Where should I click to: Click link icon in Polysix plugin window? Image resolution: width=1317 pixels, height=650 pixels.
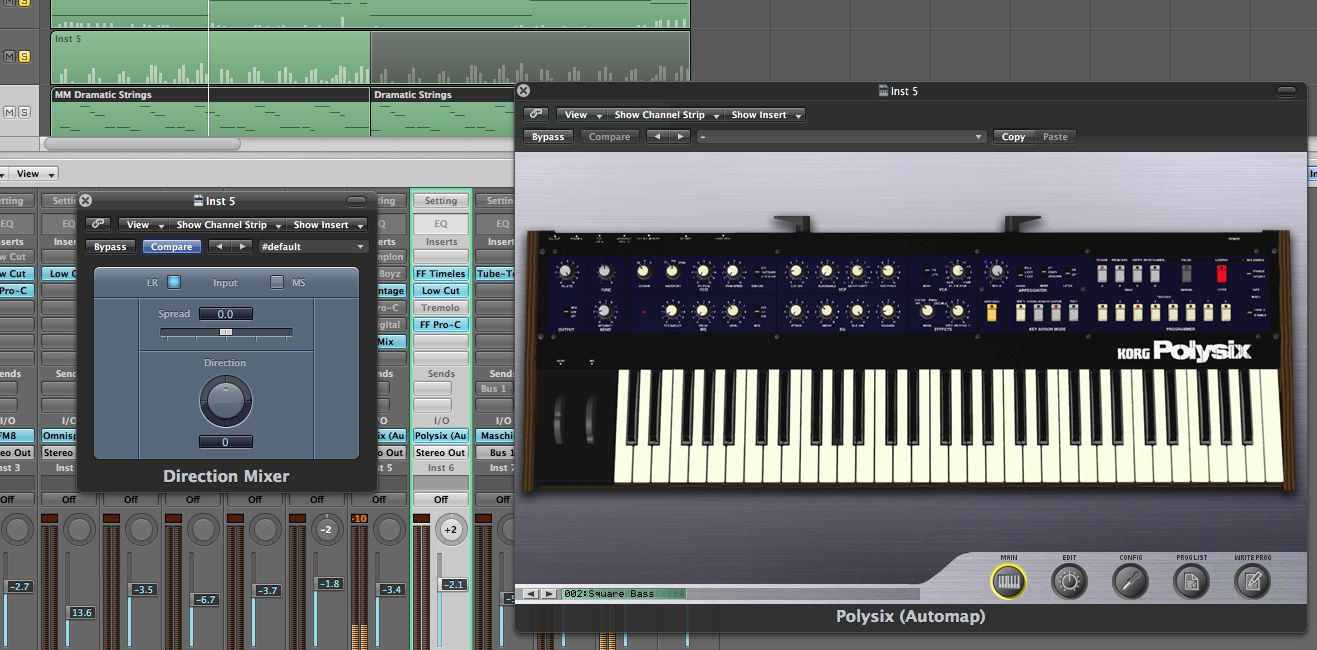click(536, 115)
